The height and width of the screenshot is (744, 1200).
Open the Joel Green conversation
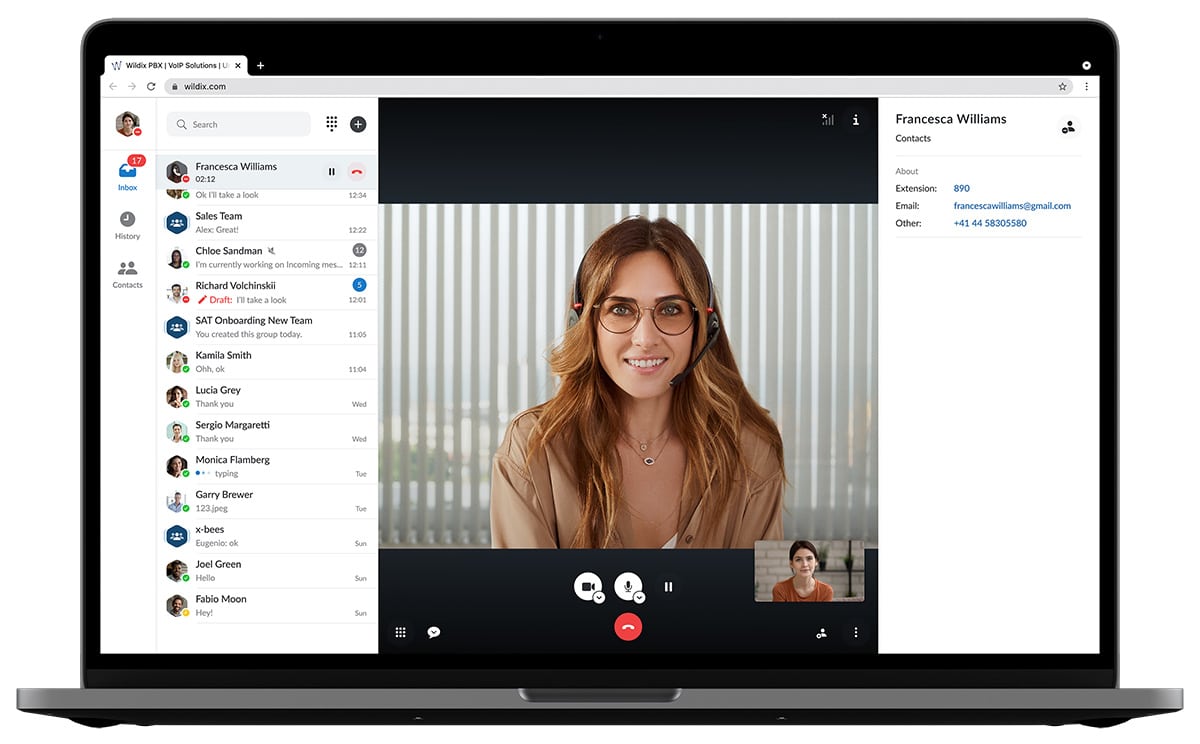[x=267, y=570]
